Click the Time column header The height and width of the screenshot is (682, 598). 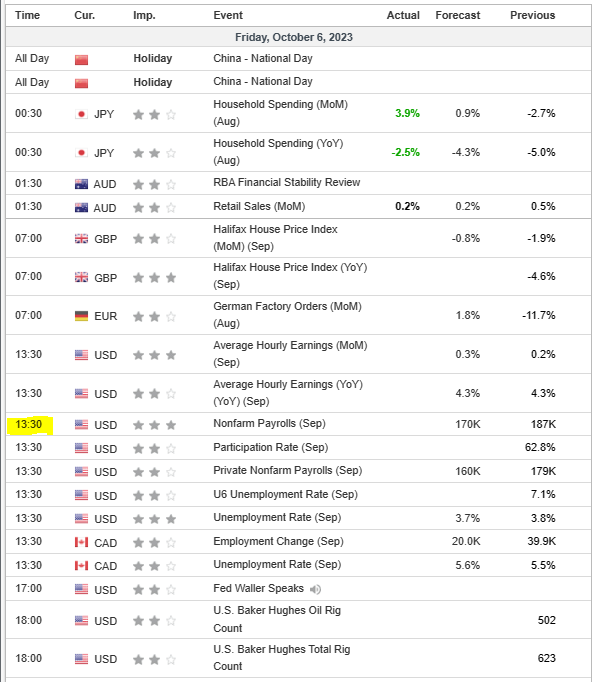pos(27,15)
